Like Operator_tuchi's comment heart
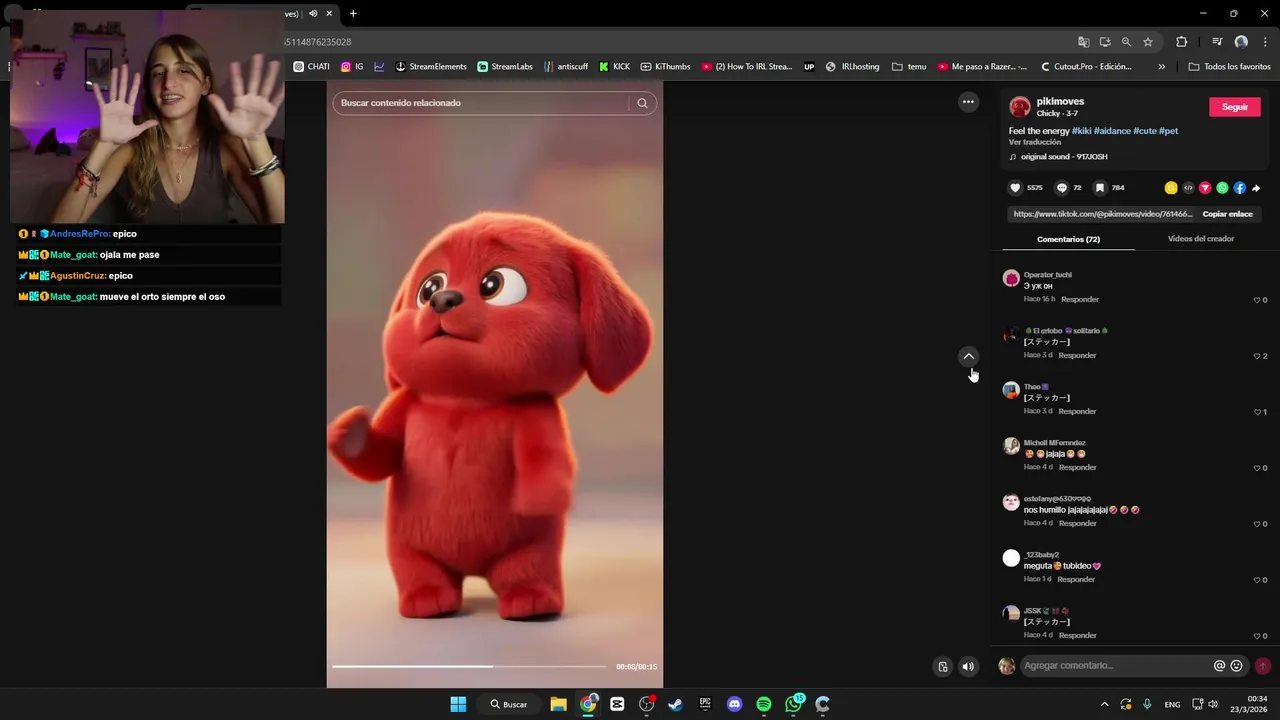The width and height of the screenshot is (1280, 720). 1257,300
